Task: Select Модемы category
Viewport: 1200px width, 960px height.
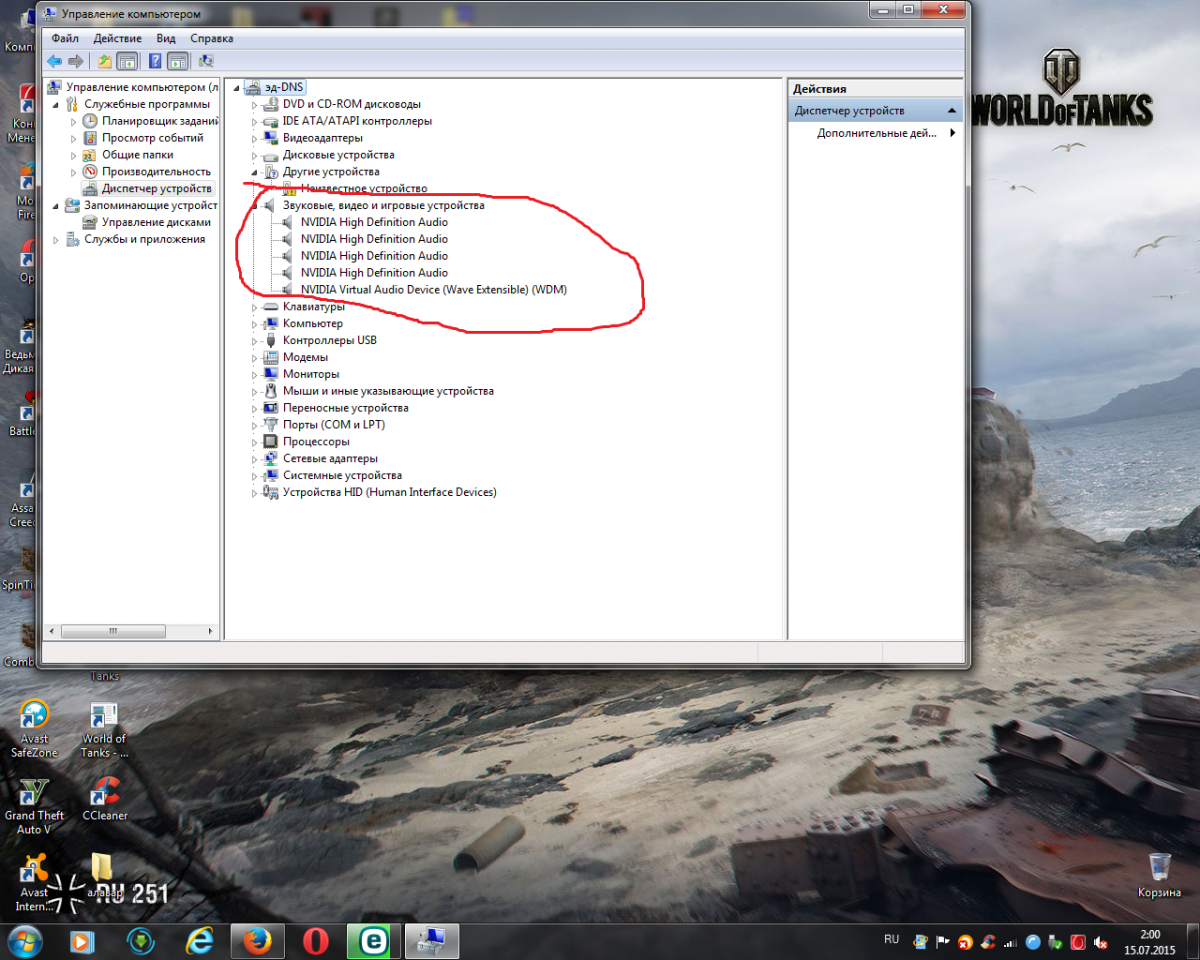Action: coord(305,357)
